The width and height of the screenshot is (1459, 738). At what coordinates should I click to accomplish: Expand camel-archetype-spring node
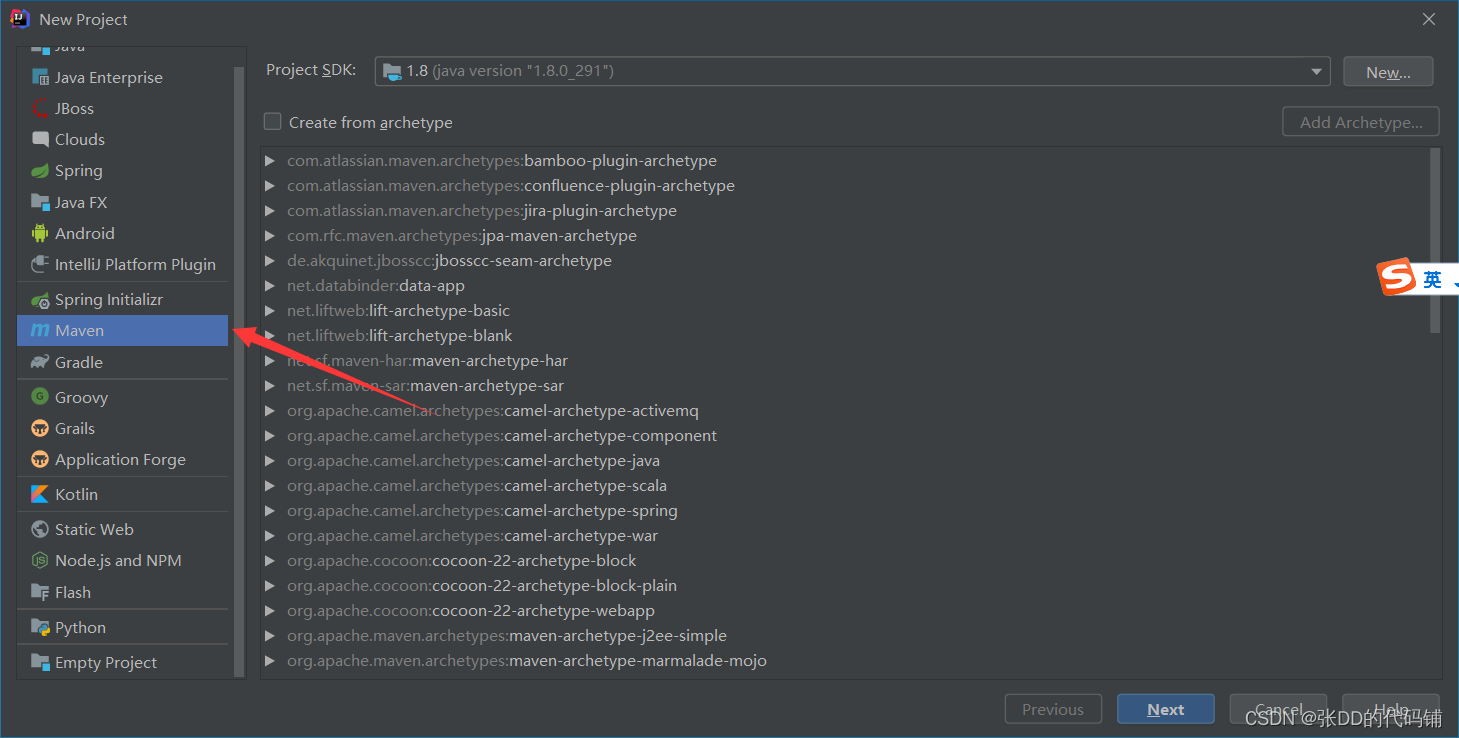[269, 510]
